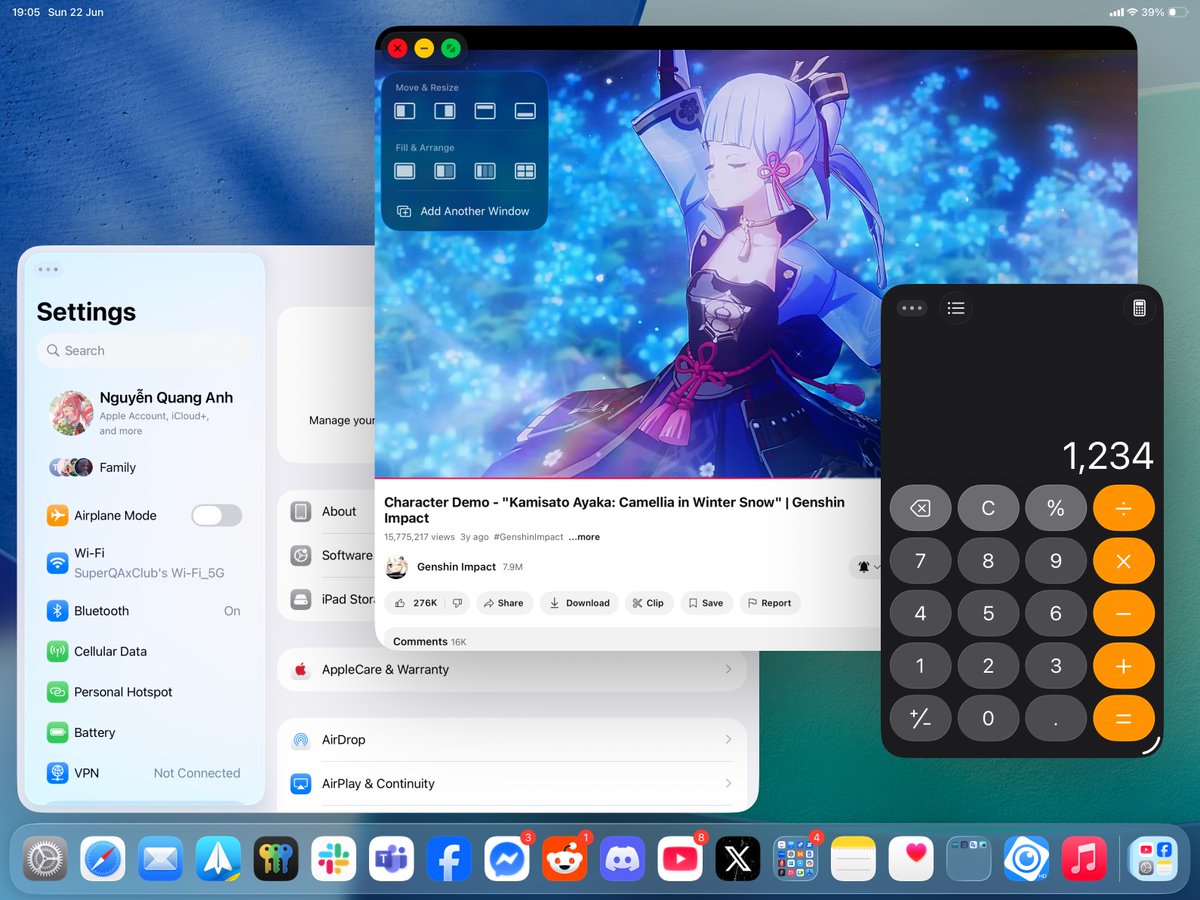Tap the 7 key in Calculator
The width and height of the screenshot is (1200, 900).
(x=920, y=561)
